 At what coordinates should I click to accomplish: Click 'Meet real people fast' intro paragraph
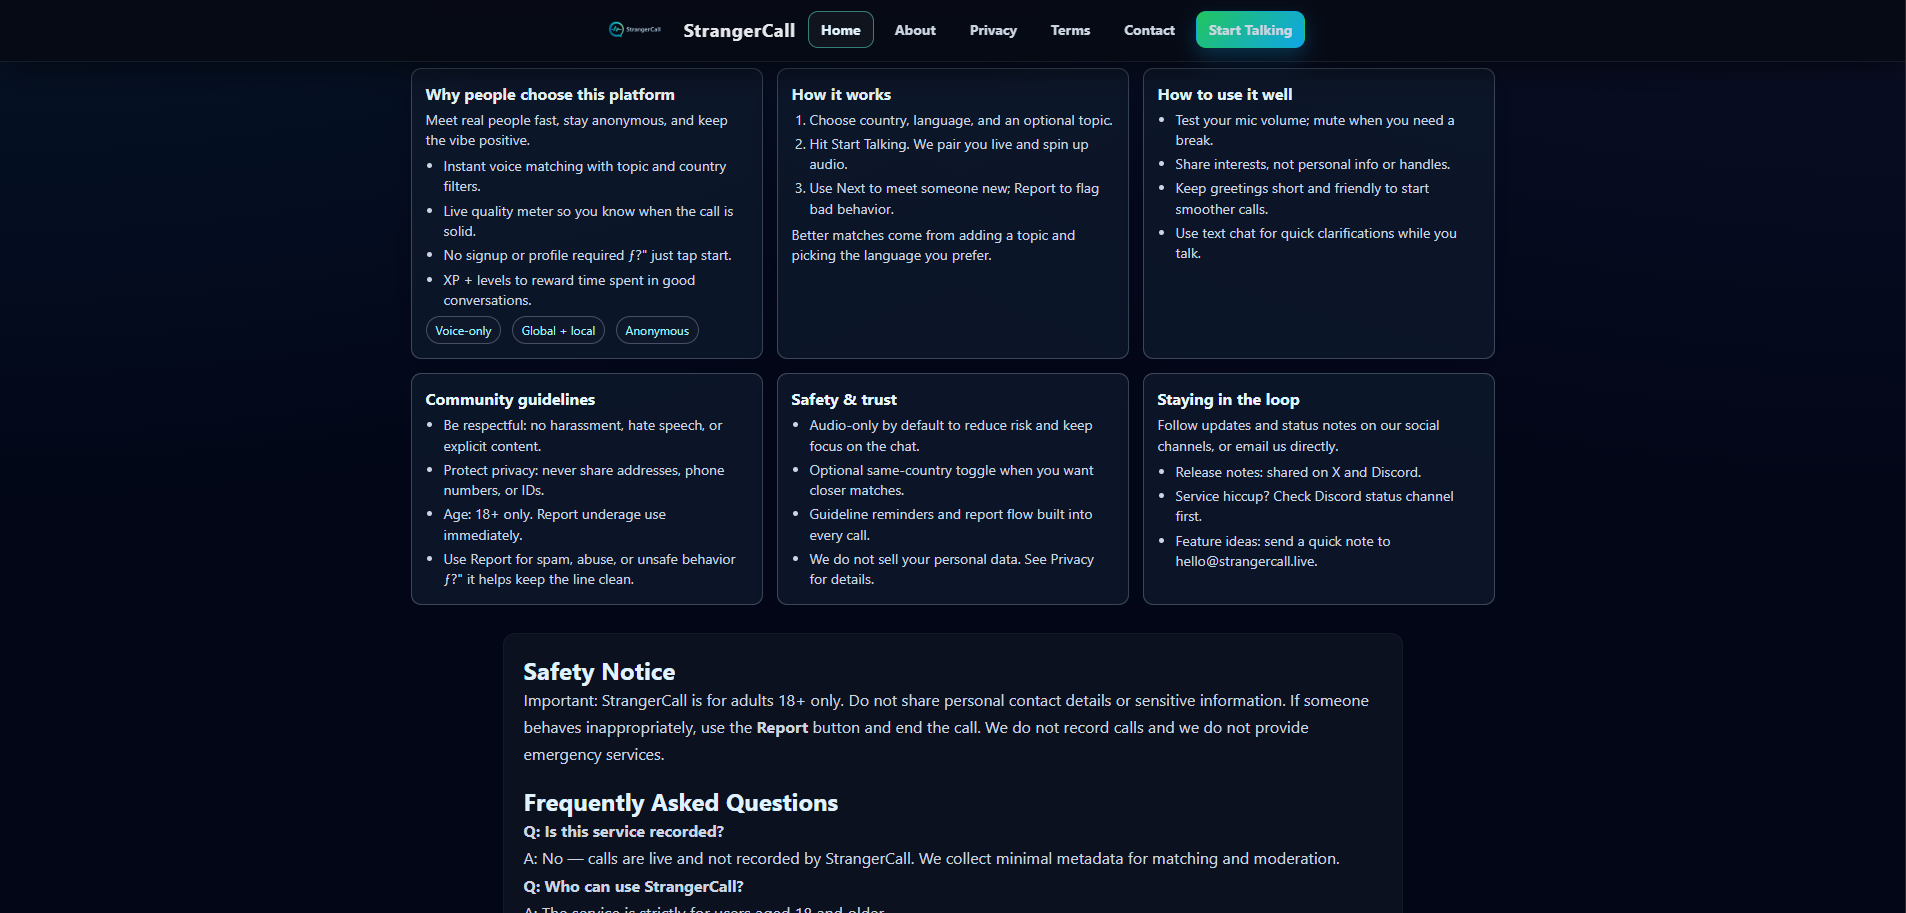point(576,130)
